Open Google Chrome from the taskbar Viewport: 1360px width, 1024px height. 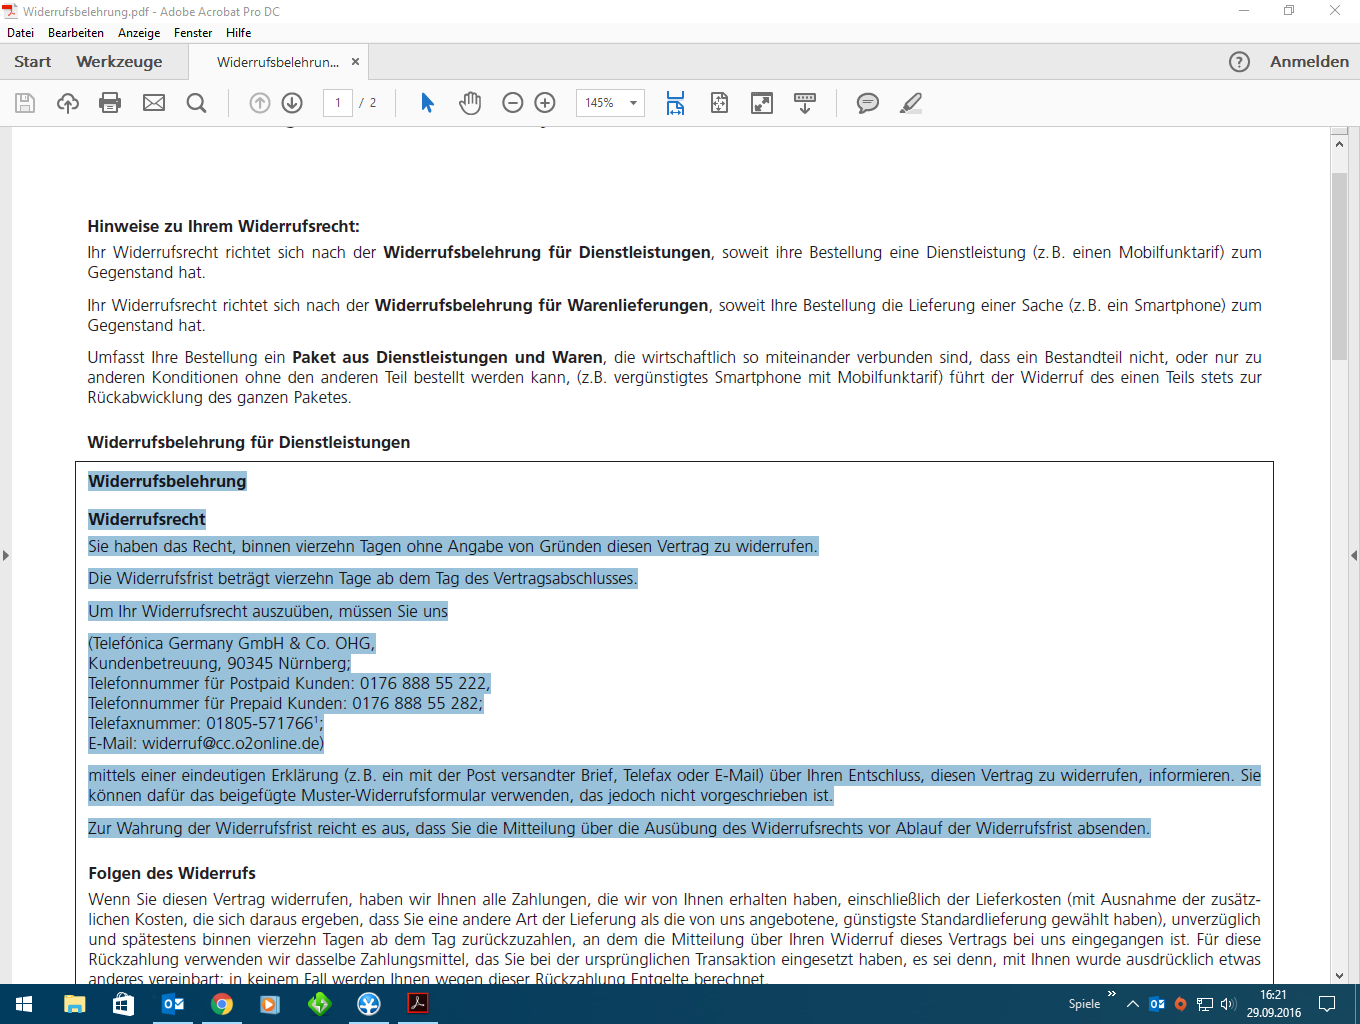tap(222, 1004)
